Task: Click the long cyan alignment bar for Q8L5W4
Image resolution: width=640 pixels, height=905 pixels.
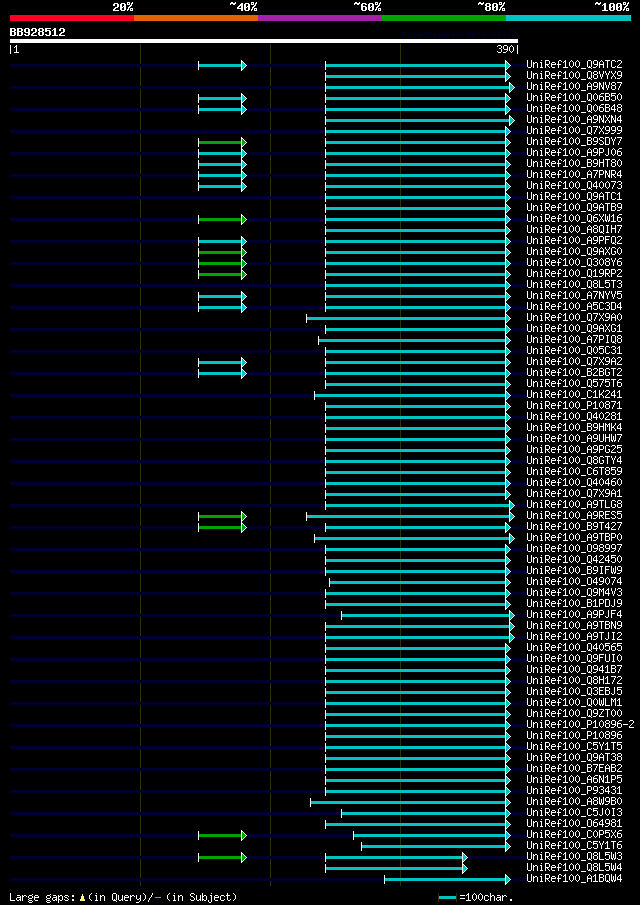Action: [396, 869]
